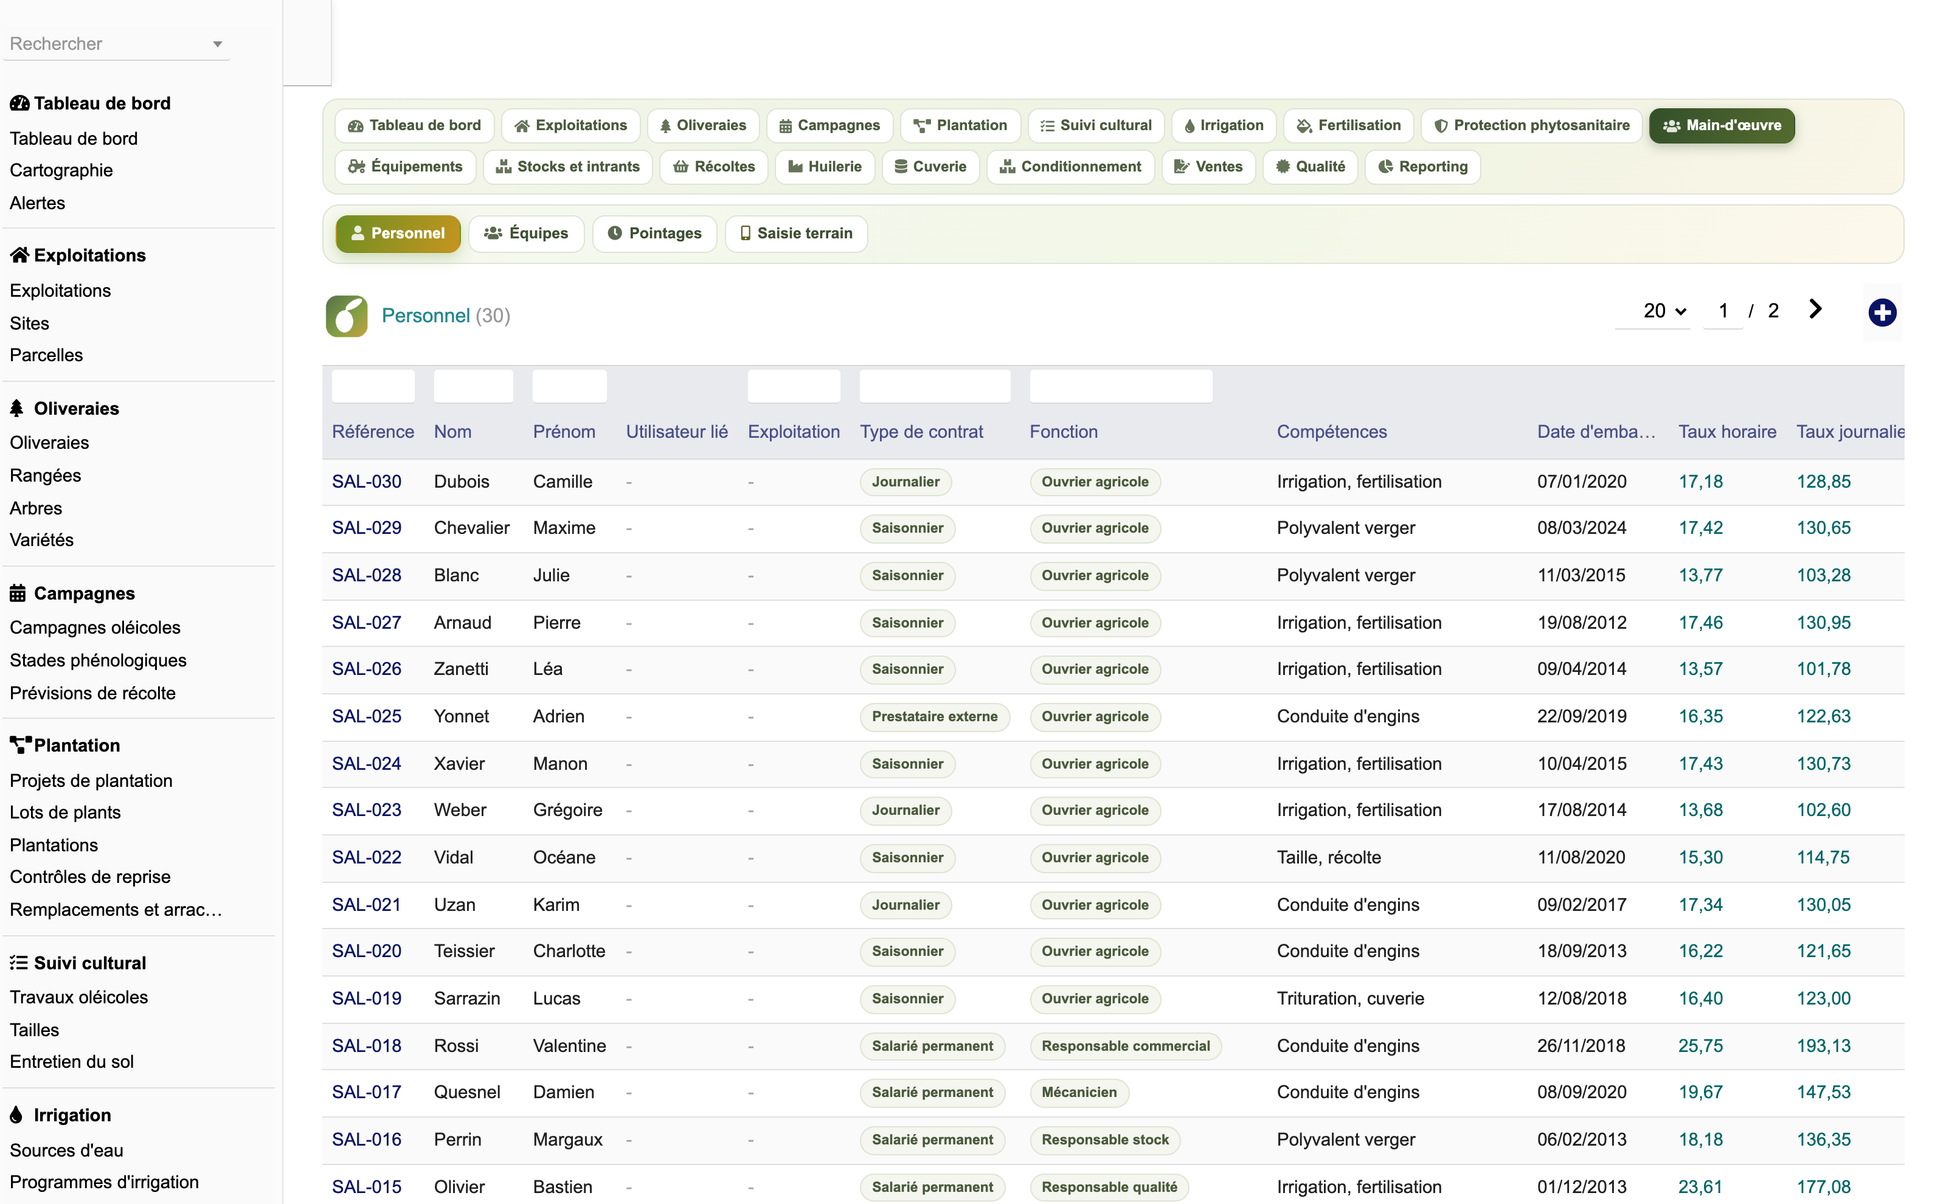Open the Fertilisation module tab
Screen dimensions: 1946x1204
1349,126
